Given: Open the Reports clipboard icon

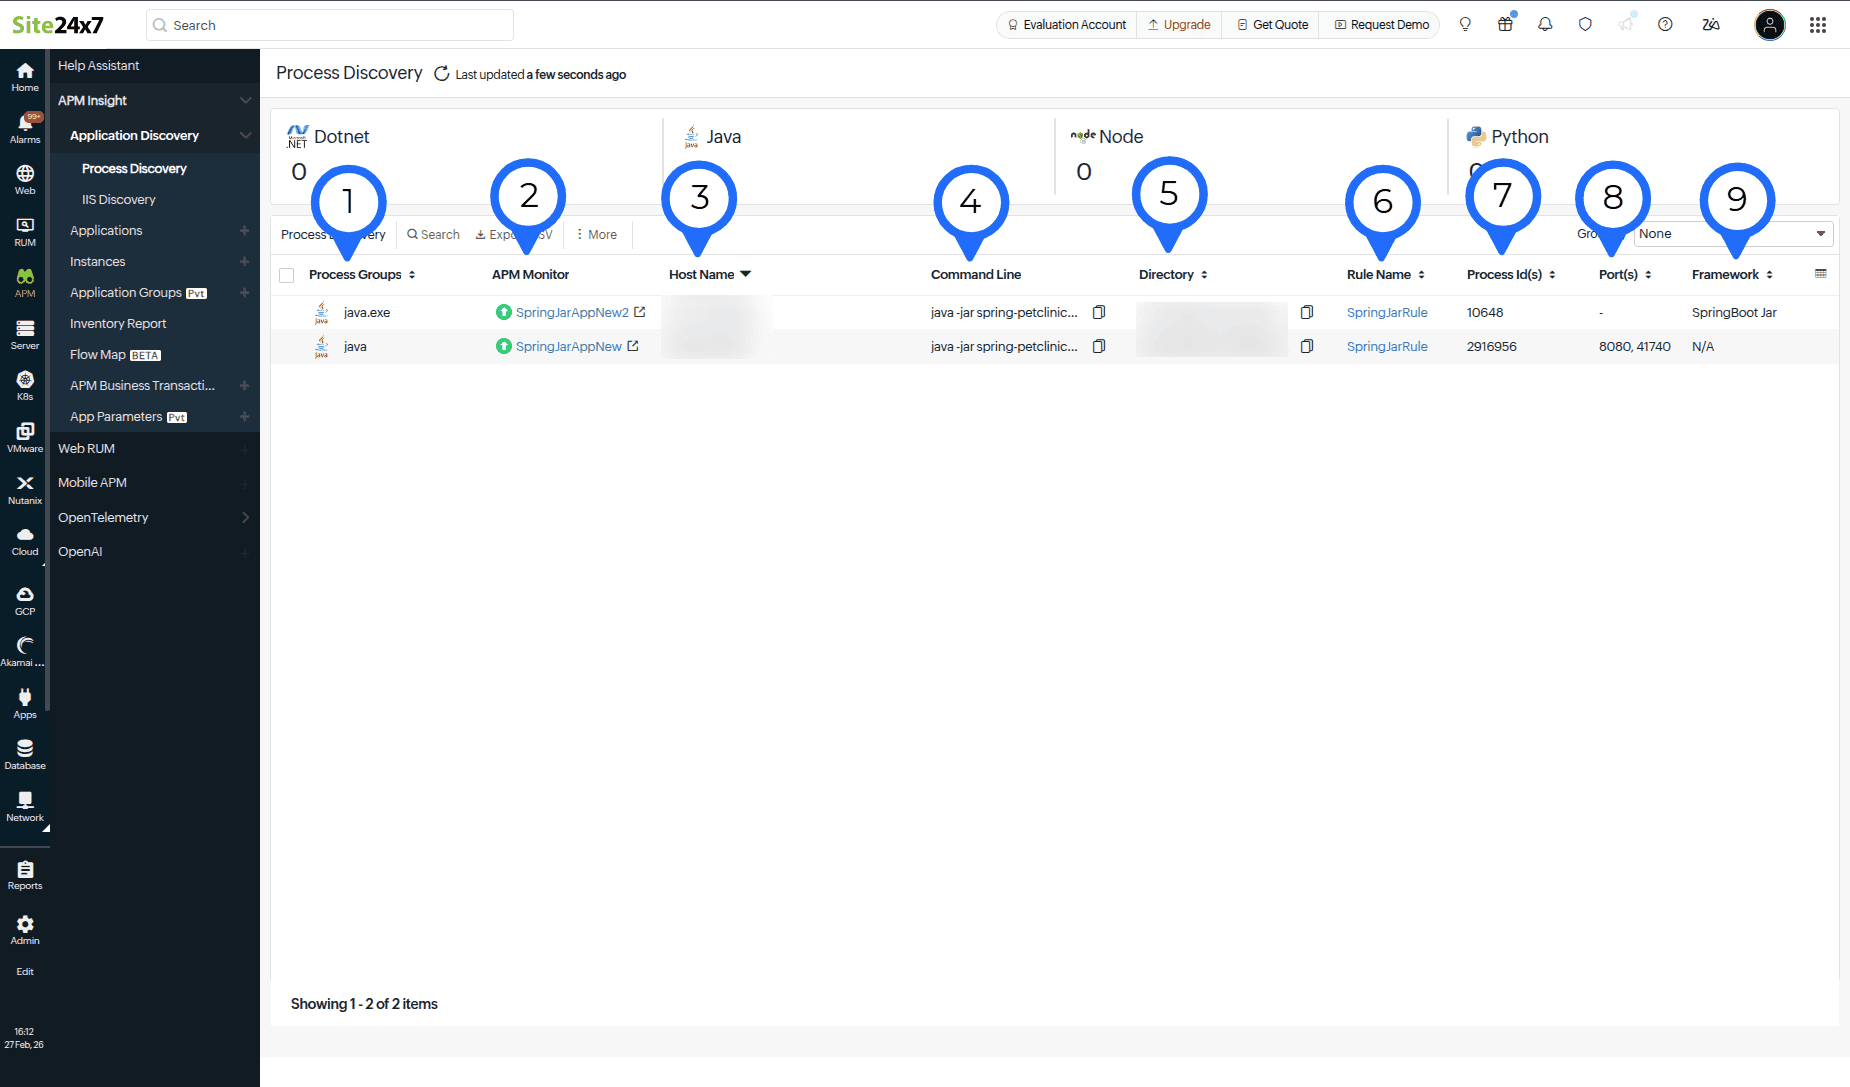Looking at the screenshot, I should tap(25, 875).
